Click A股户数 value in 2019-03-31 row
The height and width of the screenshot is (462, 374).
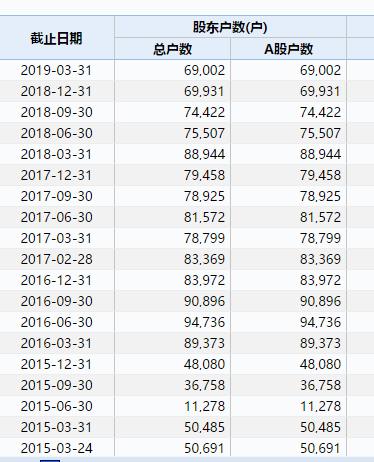[320, 70]
